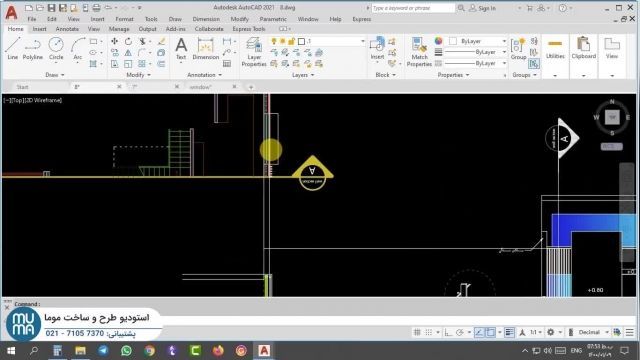Expand the Draw panel

pos(55,75)
